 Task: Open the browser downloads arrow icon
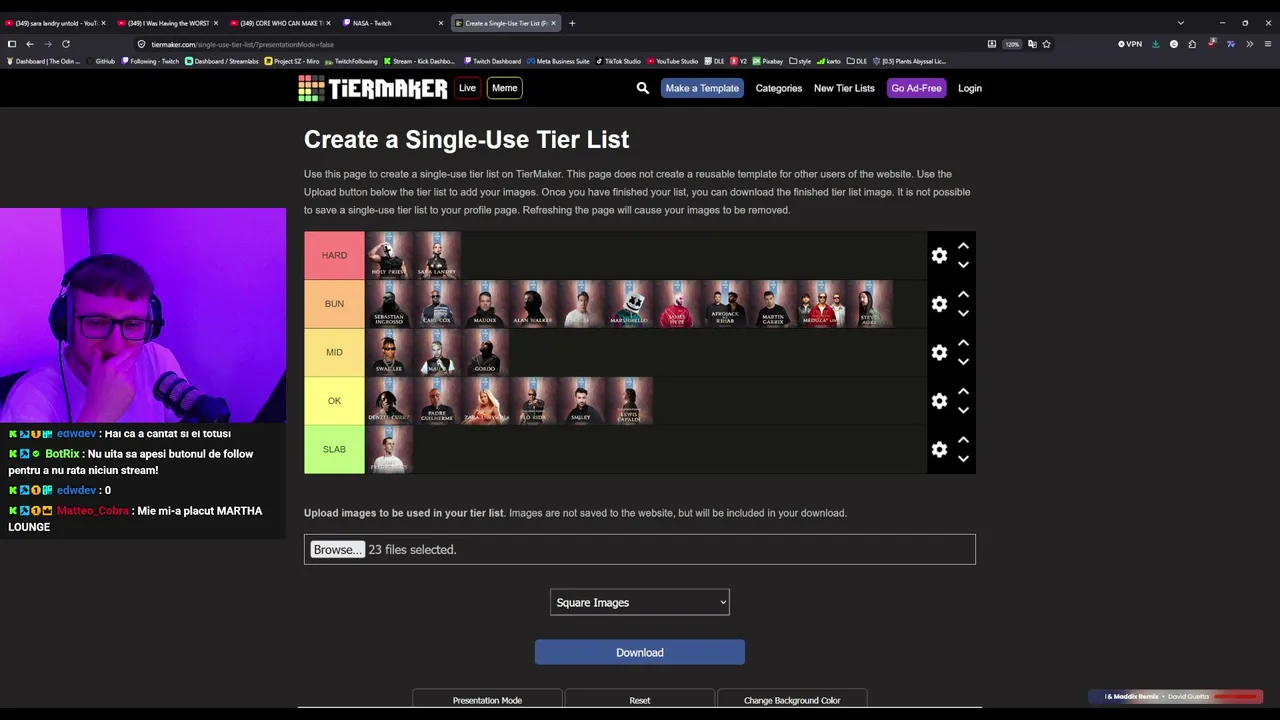point(1156,44)
